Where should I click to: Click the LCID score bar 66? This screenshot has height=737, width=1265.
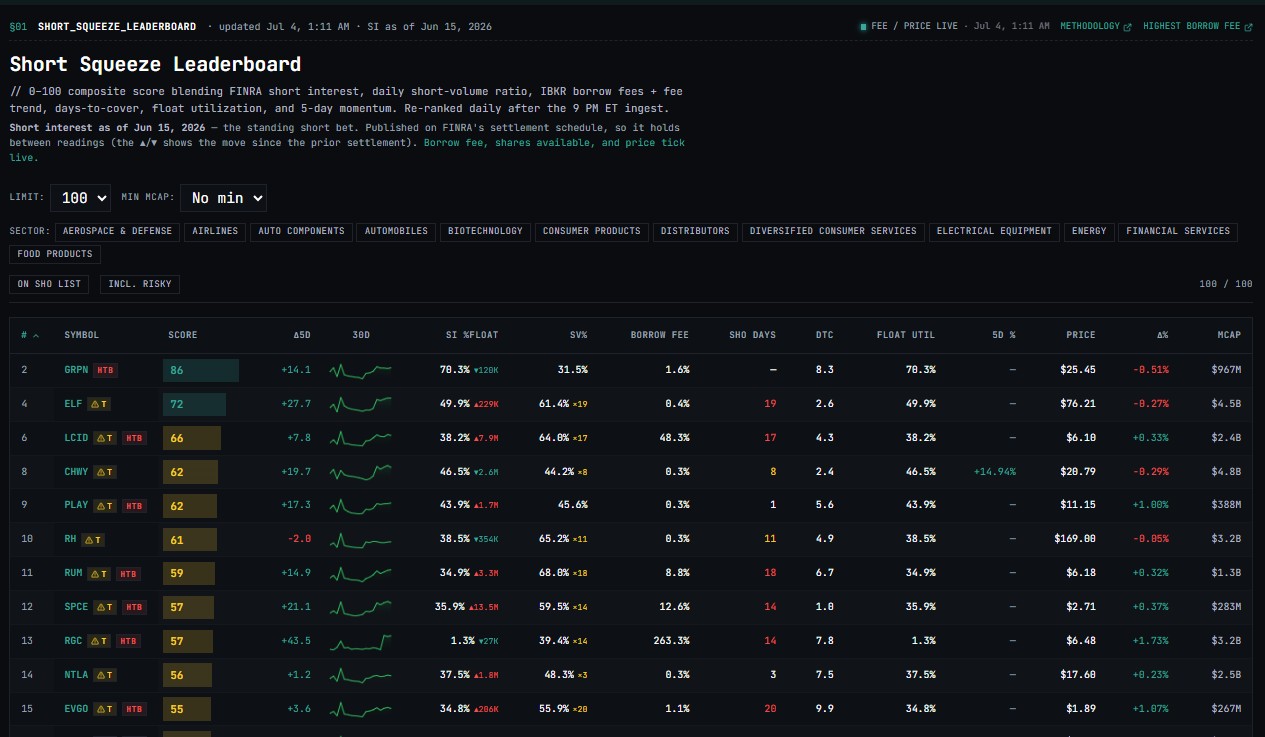[x=192, y=438]
